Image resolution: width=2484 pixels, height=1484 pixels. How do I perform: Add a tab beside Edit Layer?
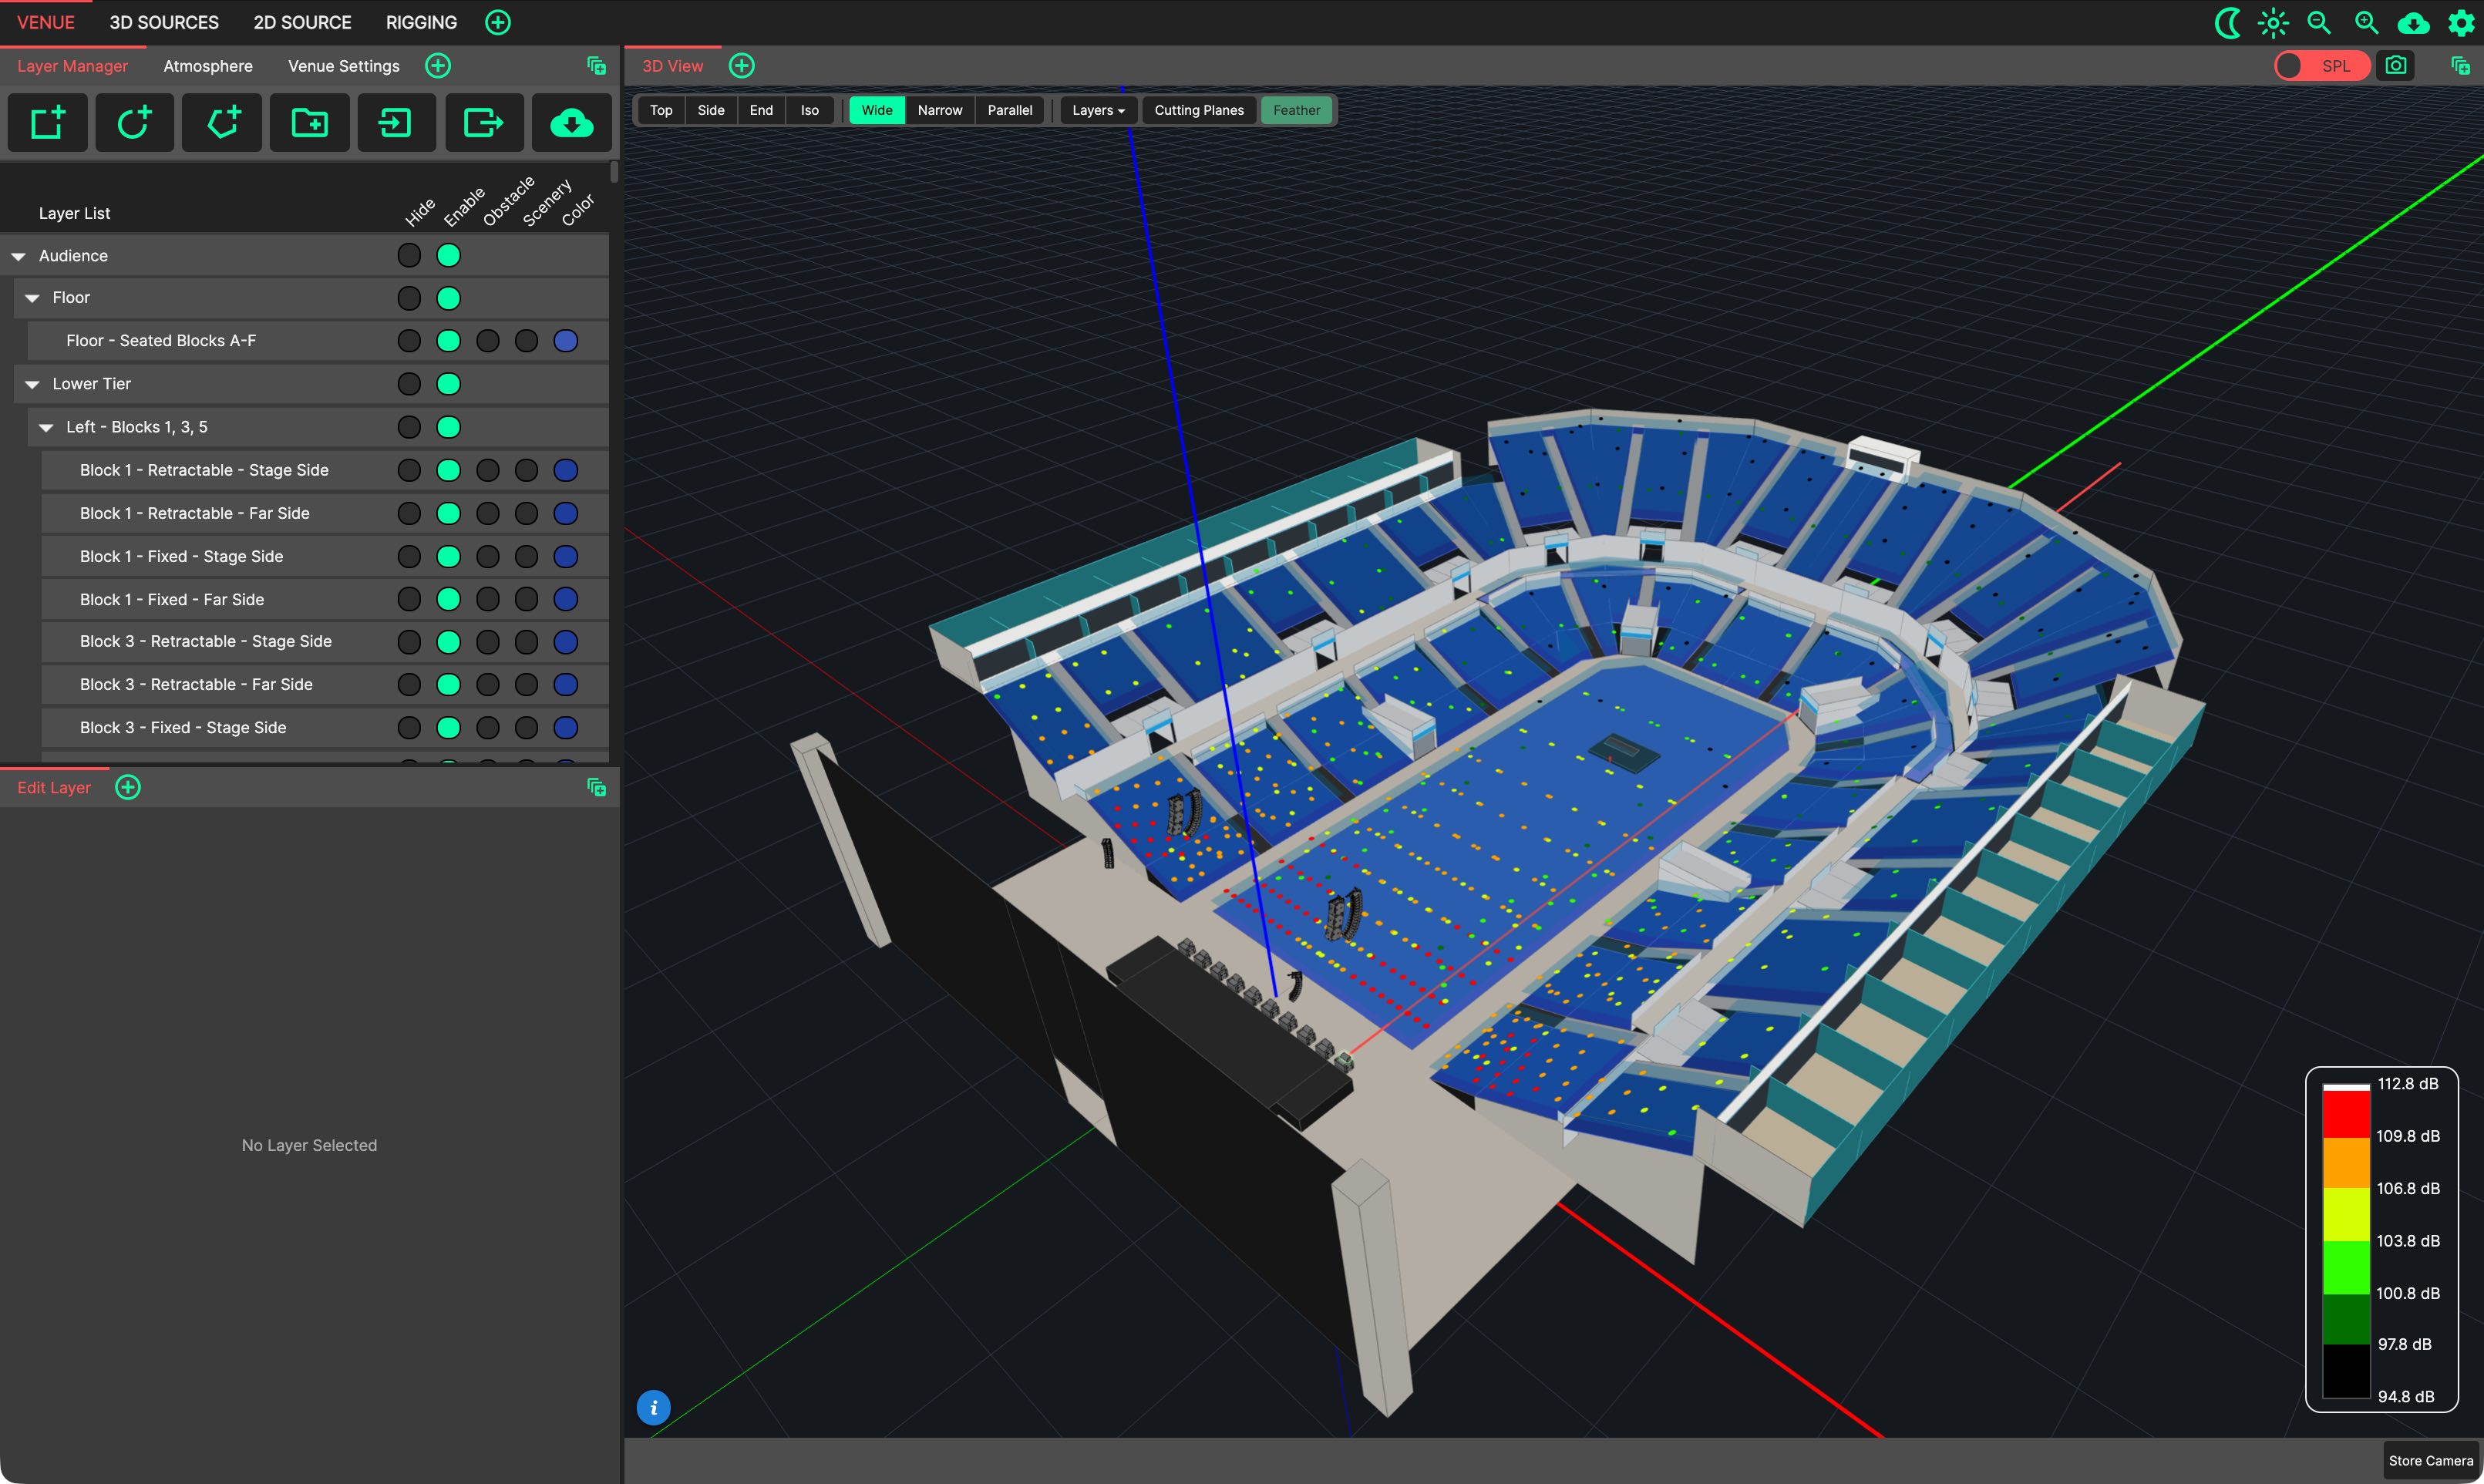coord(128,788)
